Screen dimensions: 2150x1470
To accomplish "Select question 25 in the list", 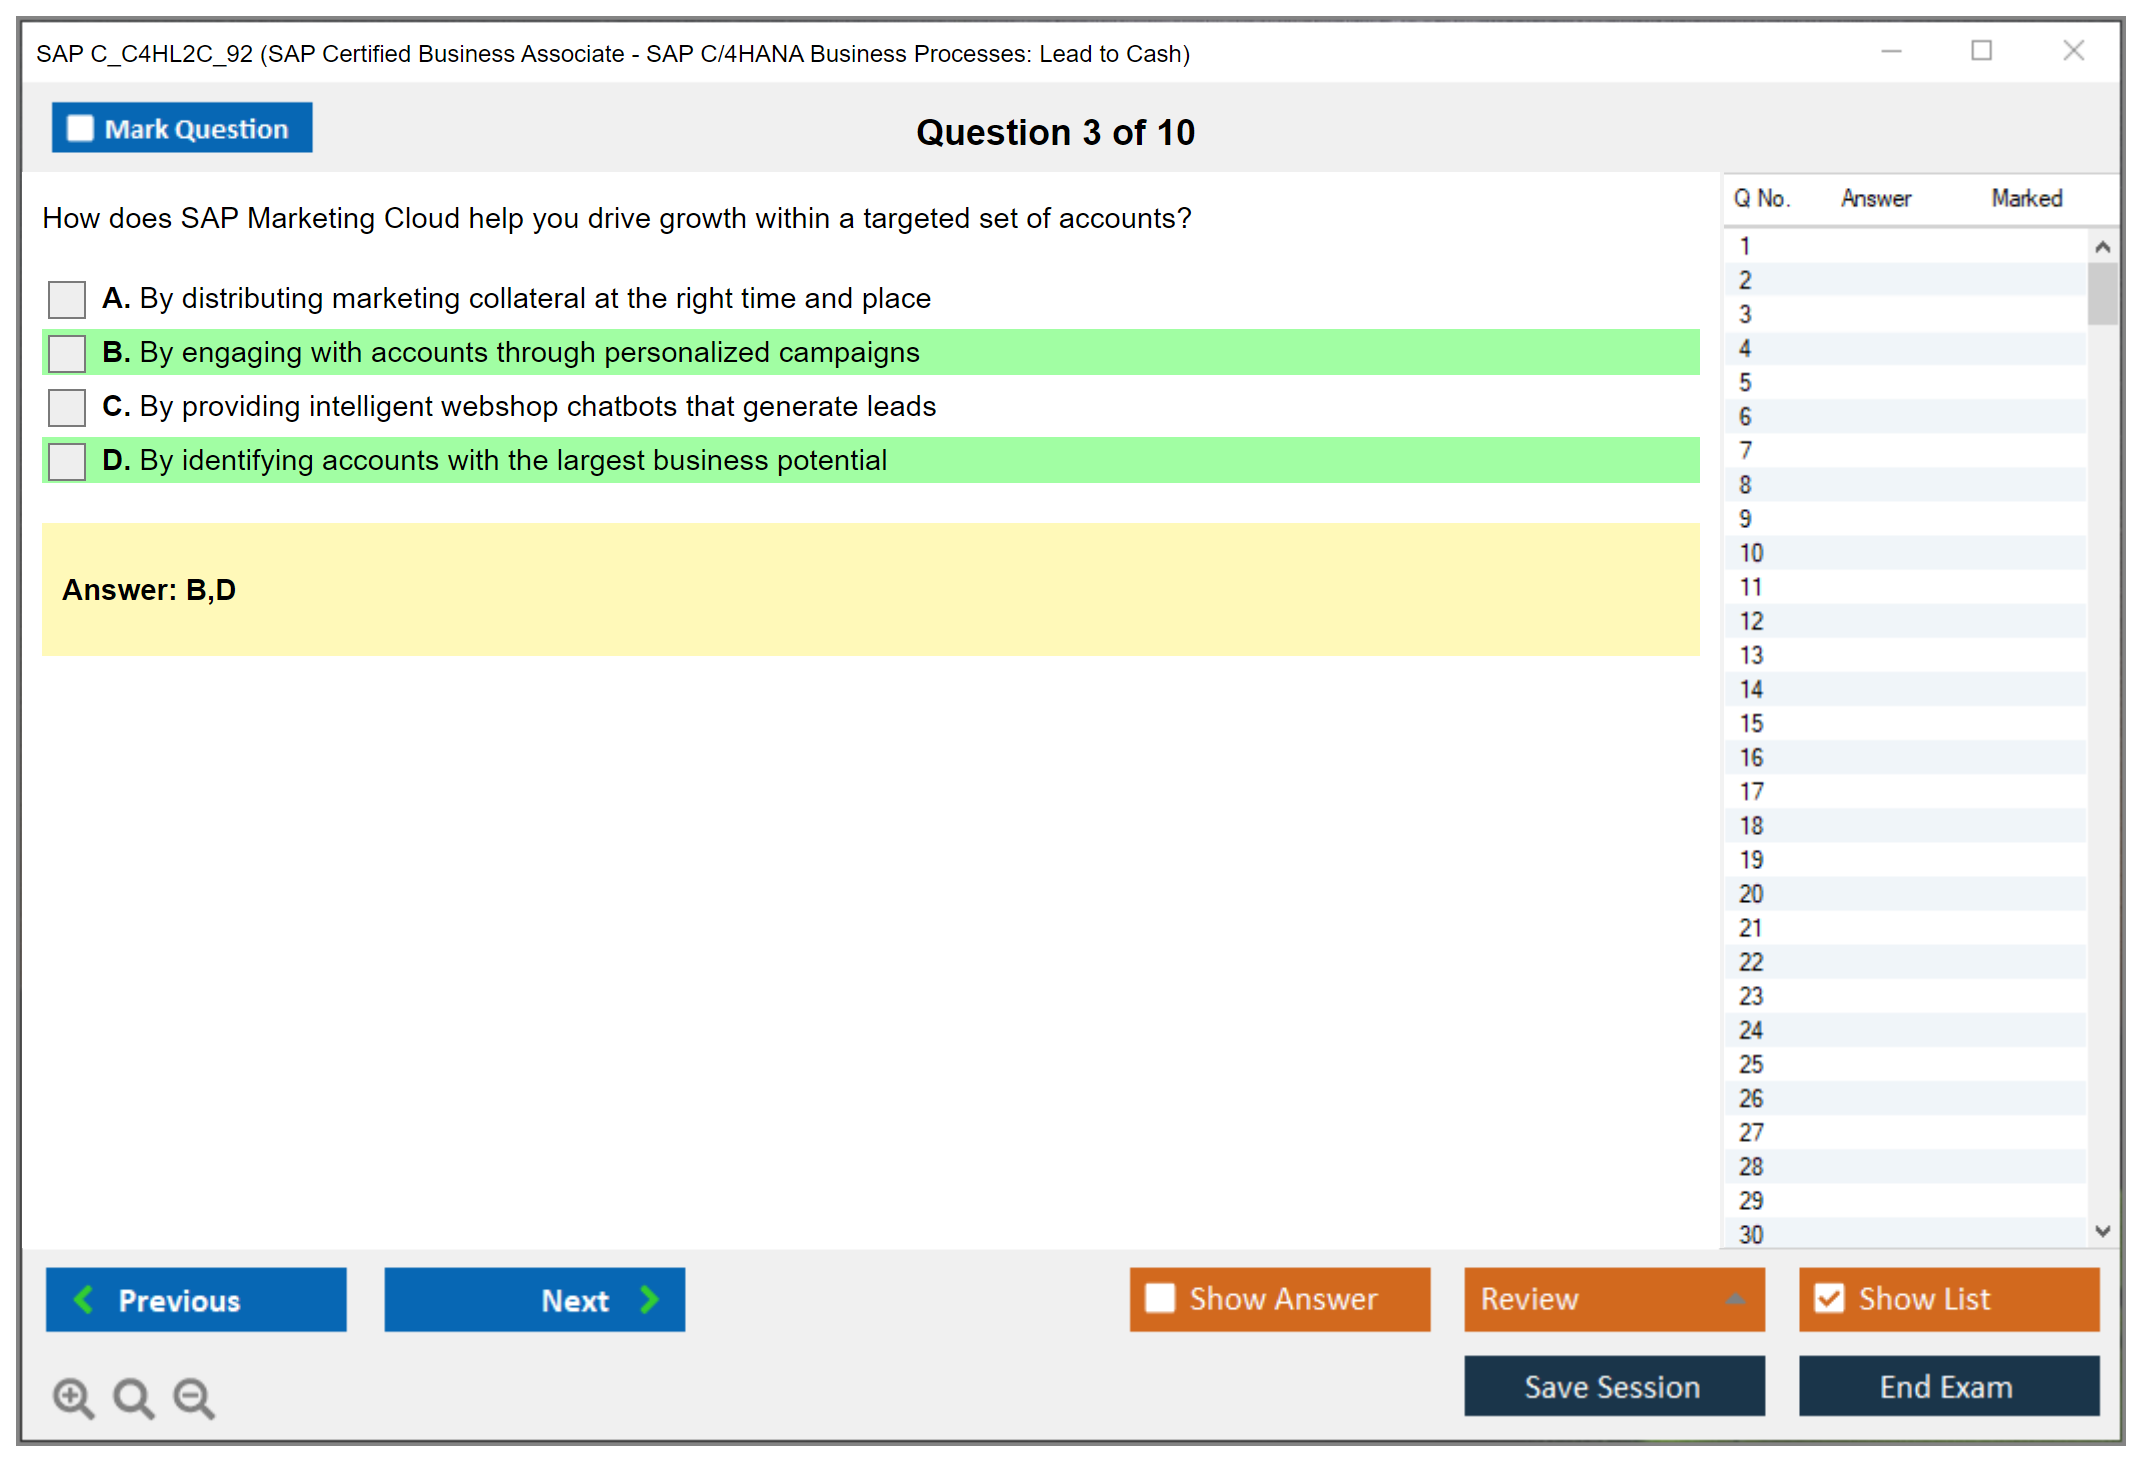I will click(1751, 1064).
